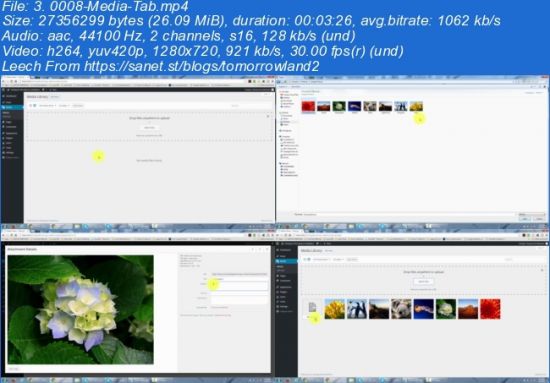This screenshot has height=383, width=550.
Task: Open Dashboard in bottom-right frame sidebar
Action: click(x=285, y=250)
